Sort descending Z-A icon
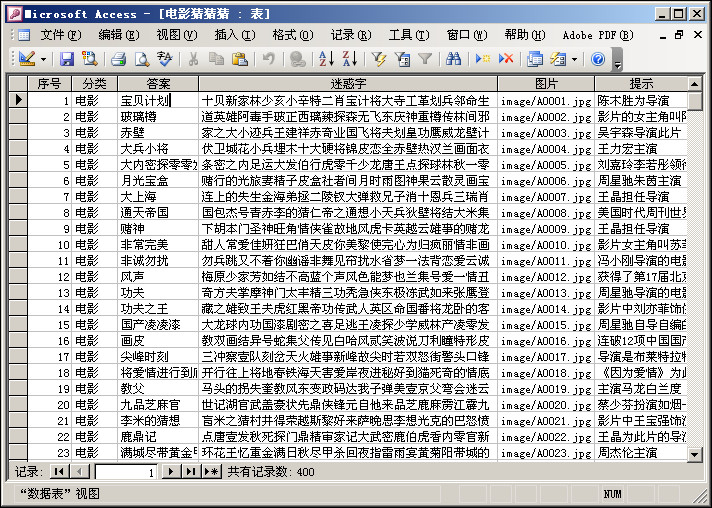Viewport: 712px width, 508px height. [350, 59]
